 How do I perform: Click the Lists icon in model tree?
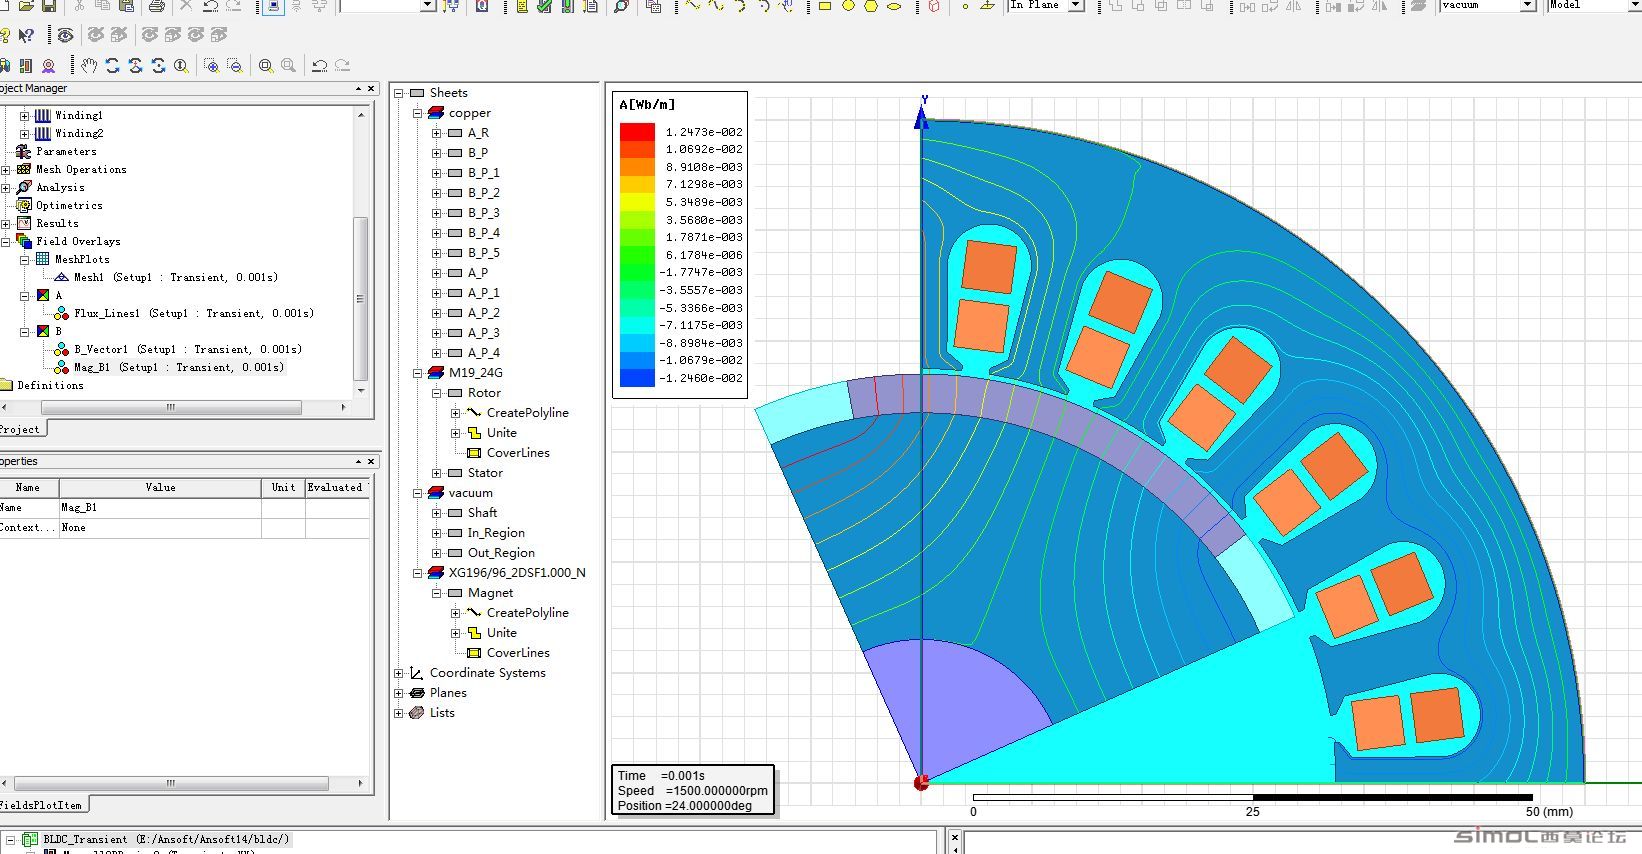point(417,713)
